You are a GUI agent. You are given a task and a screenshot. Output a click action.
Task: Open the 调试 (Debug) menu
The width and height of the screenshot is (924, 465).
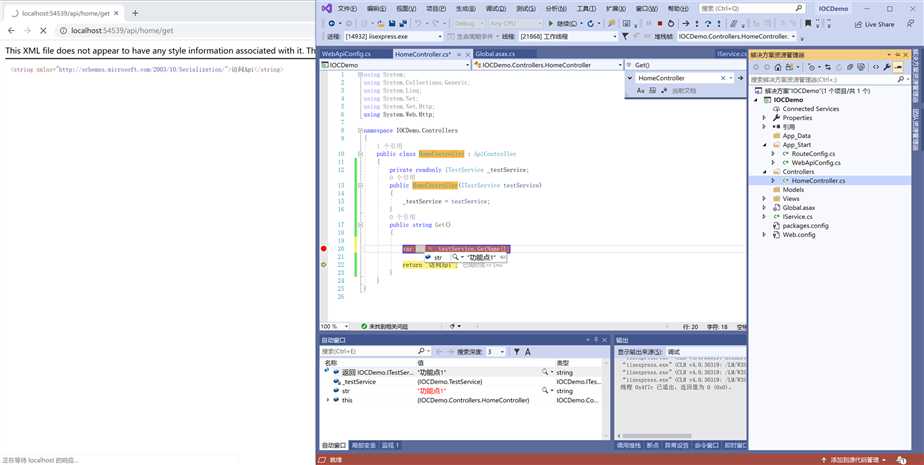click(x=496, y=8)
